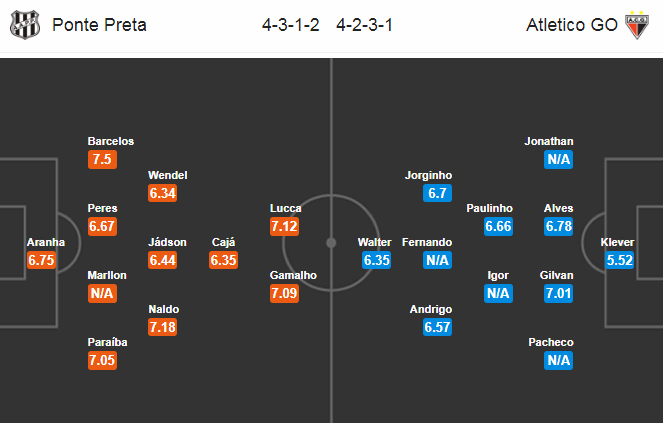Click the Atletico GO club crest

pos(637,25)
